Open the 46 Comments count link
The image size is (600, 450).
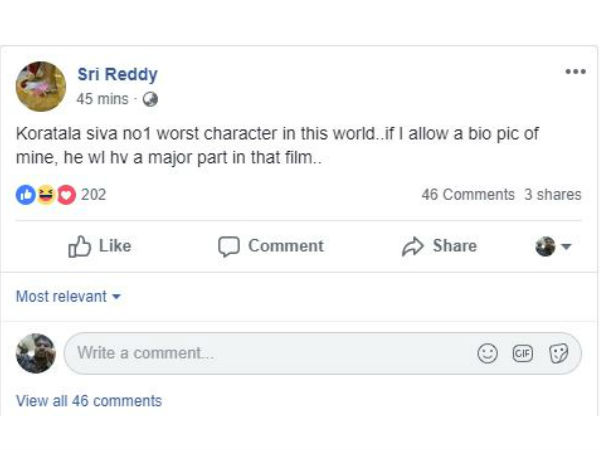(468, 195)
